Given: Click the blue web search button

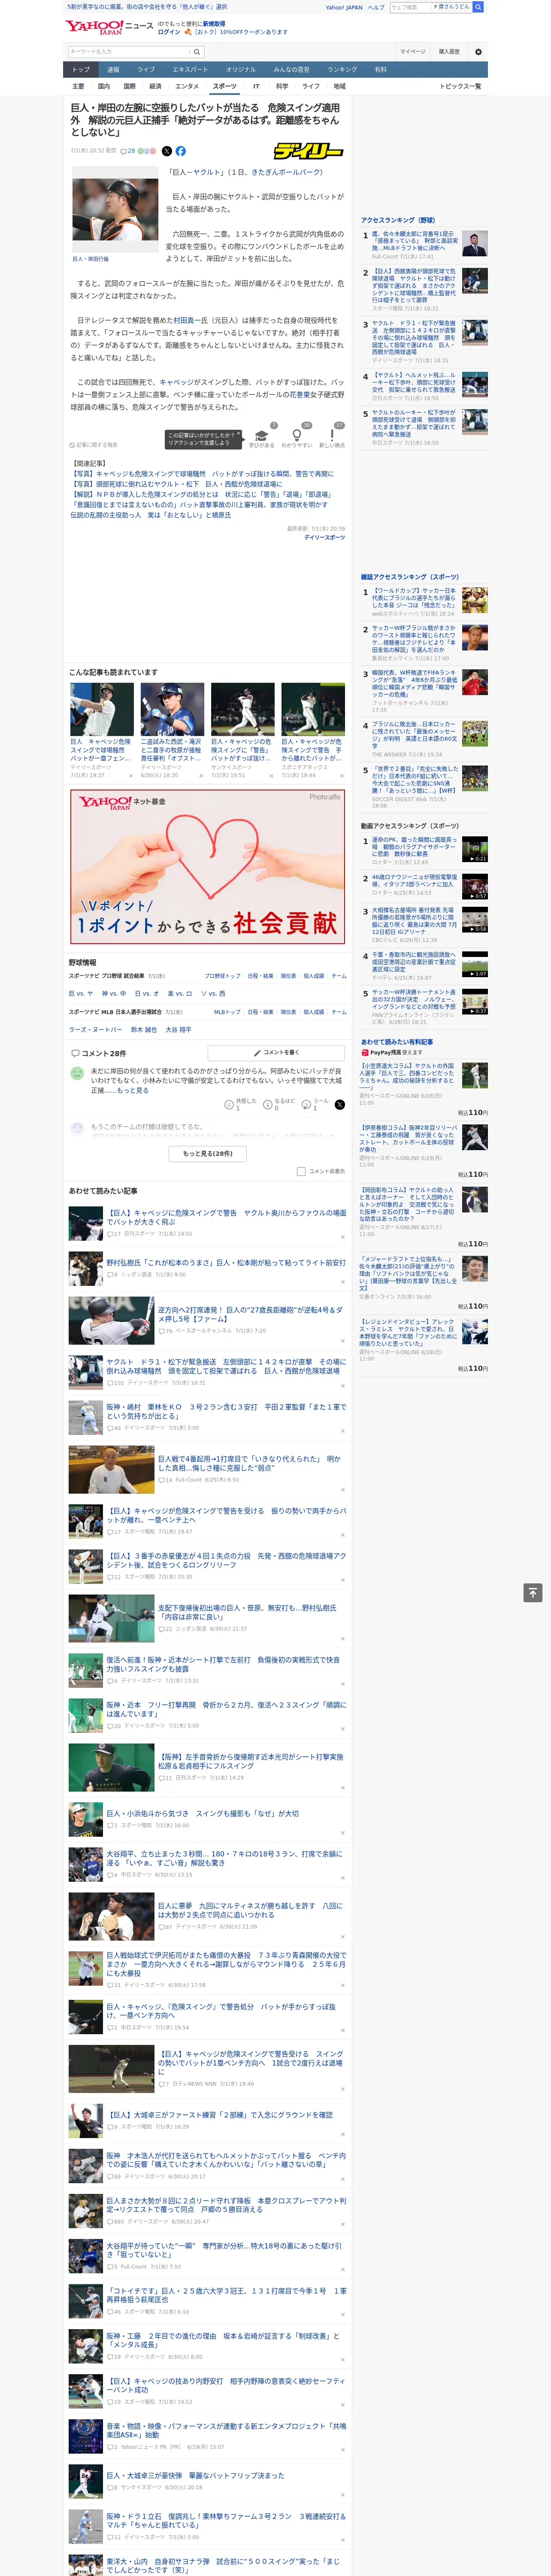Looking at the screenshot, I should tap(478, 7).
